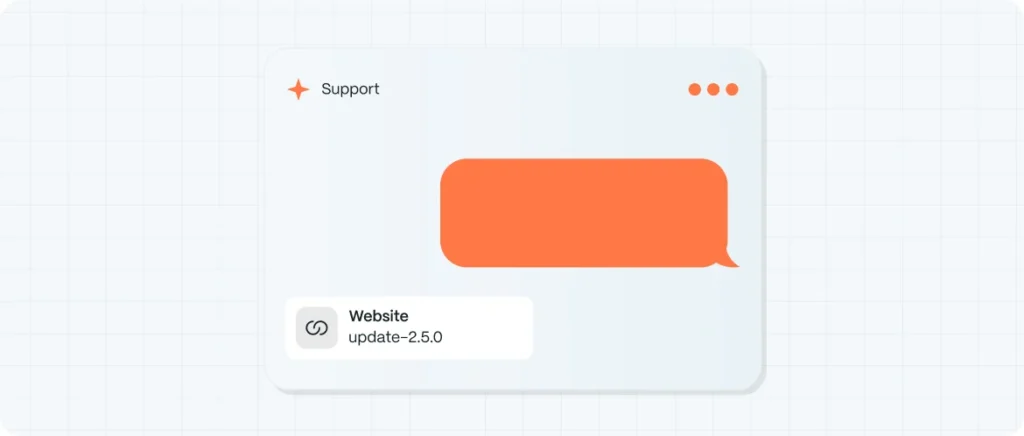
Task: Click the bottom edge of orange bubble
Action: (581, 266)
